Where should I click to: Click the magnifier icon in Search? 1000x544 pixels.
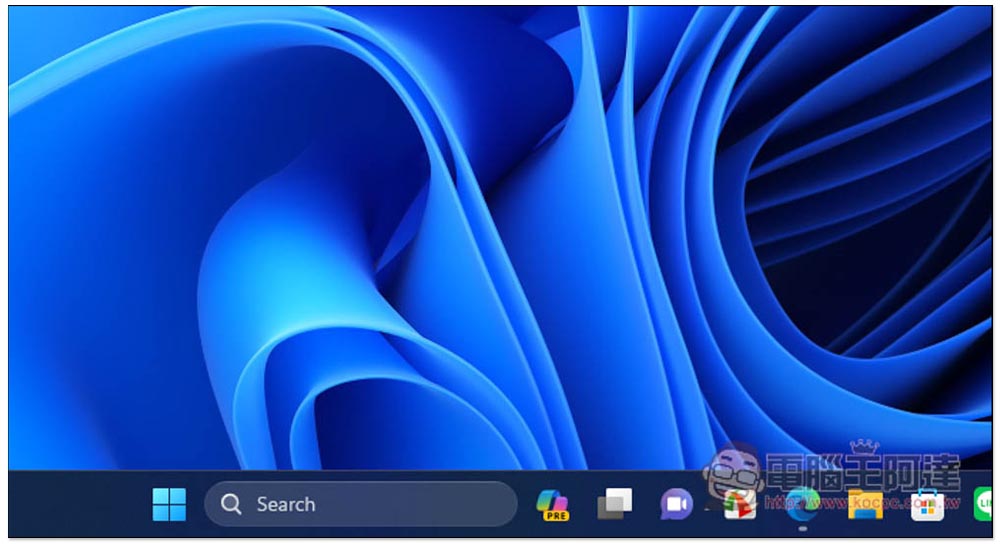tap(230, 504)
